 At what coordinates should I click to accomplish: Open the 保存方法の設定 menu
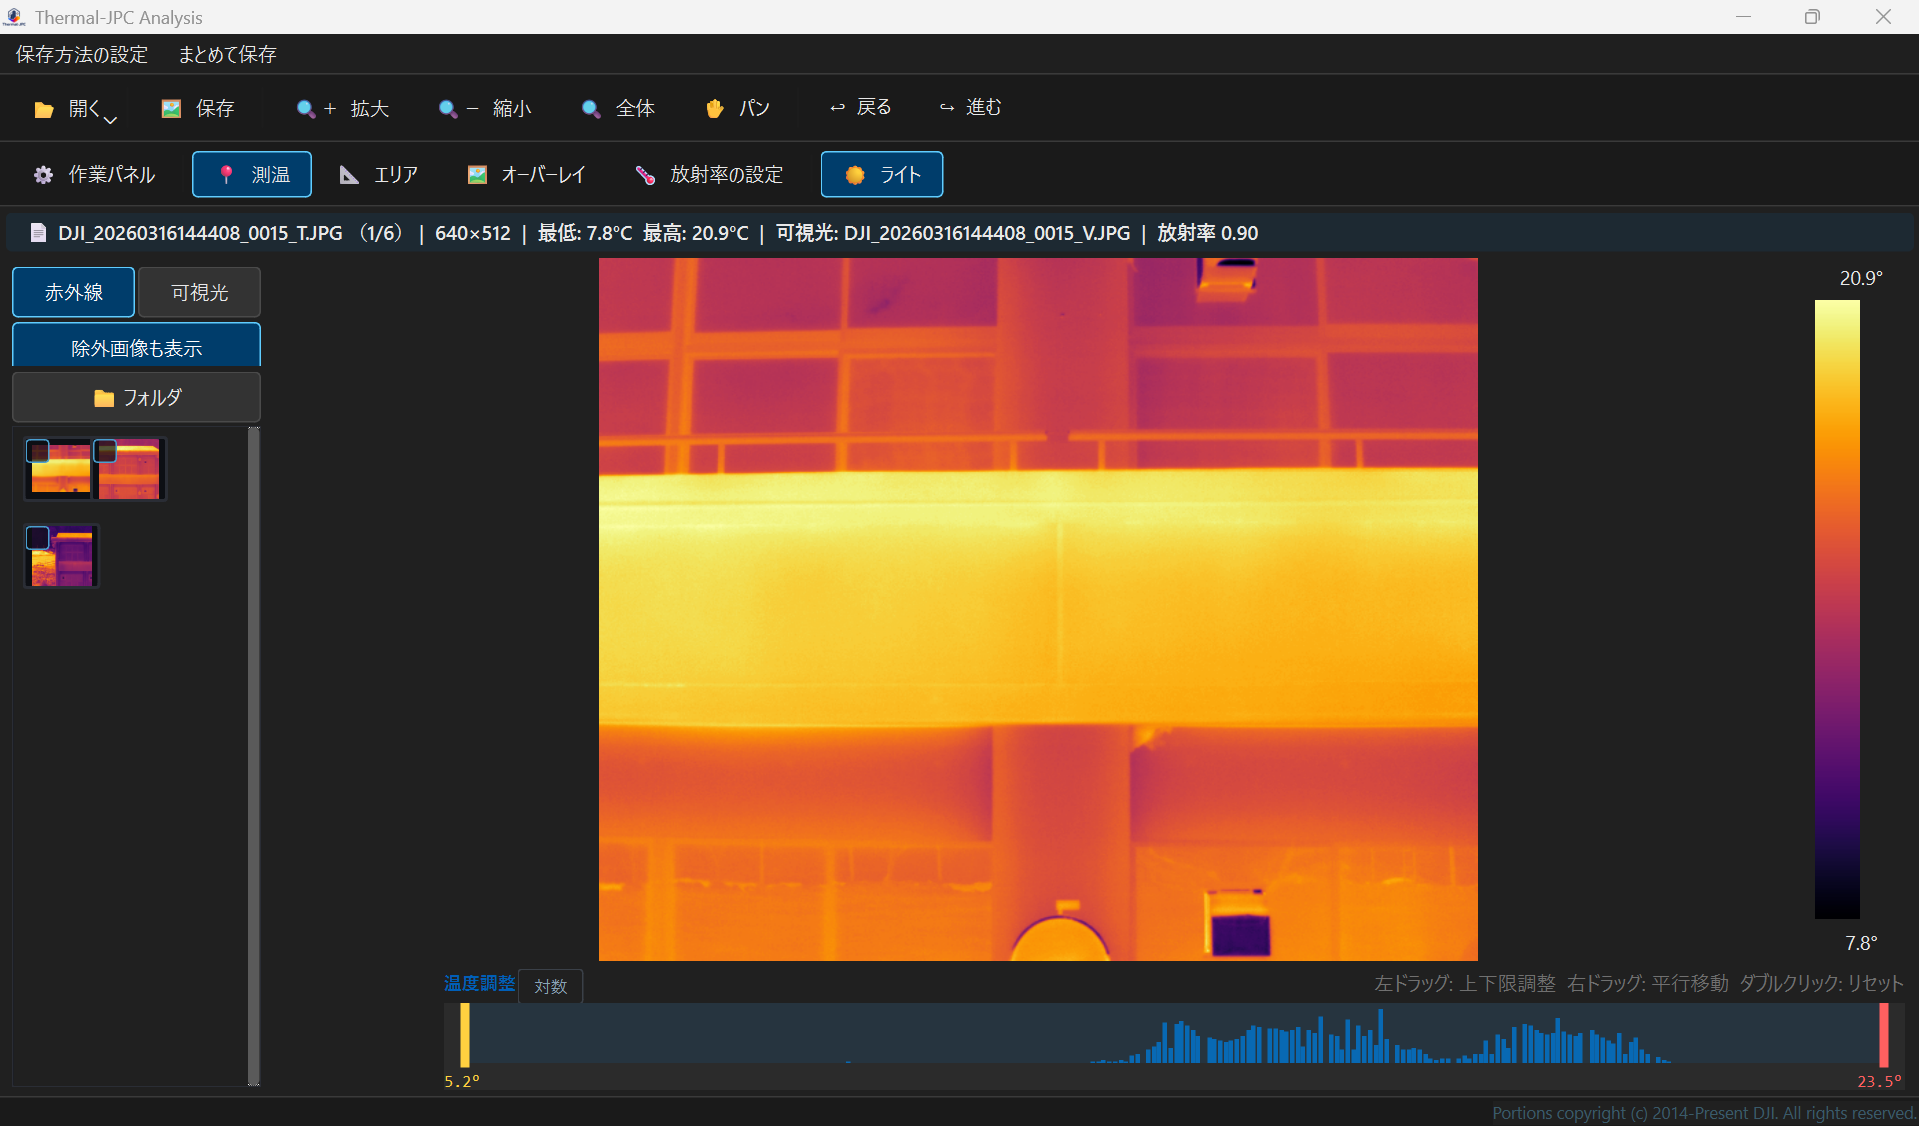click(82, 54)
